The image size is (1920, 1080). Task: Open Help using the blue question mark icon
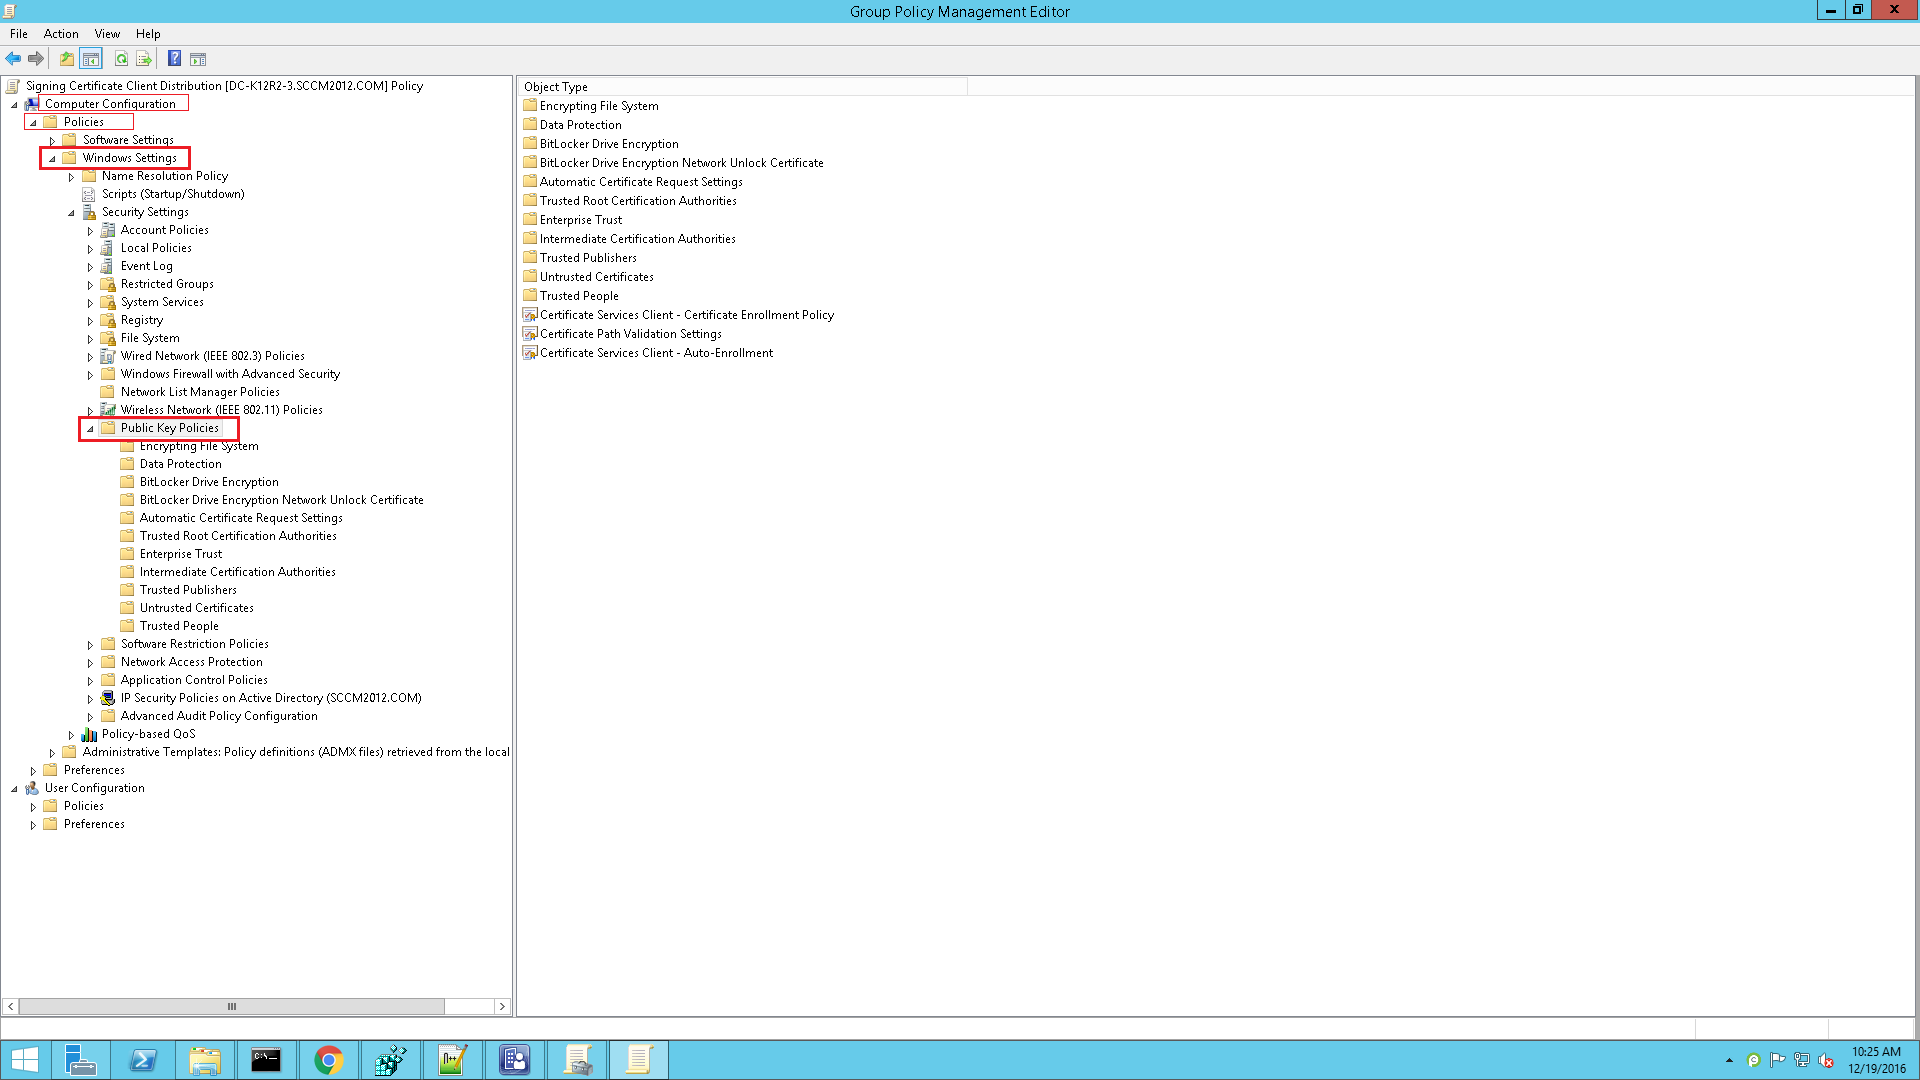pos(174,58)
